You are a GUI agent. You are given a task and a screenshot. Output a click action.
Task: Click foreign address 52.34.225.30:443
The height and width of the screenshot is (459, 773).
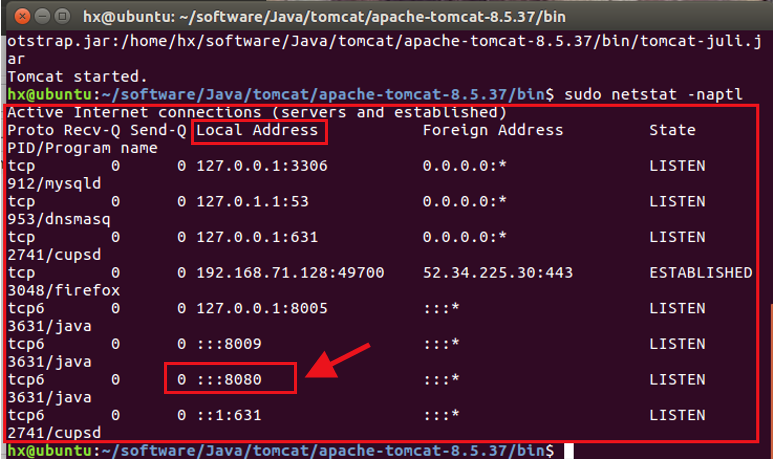click(498, 273)
